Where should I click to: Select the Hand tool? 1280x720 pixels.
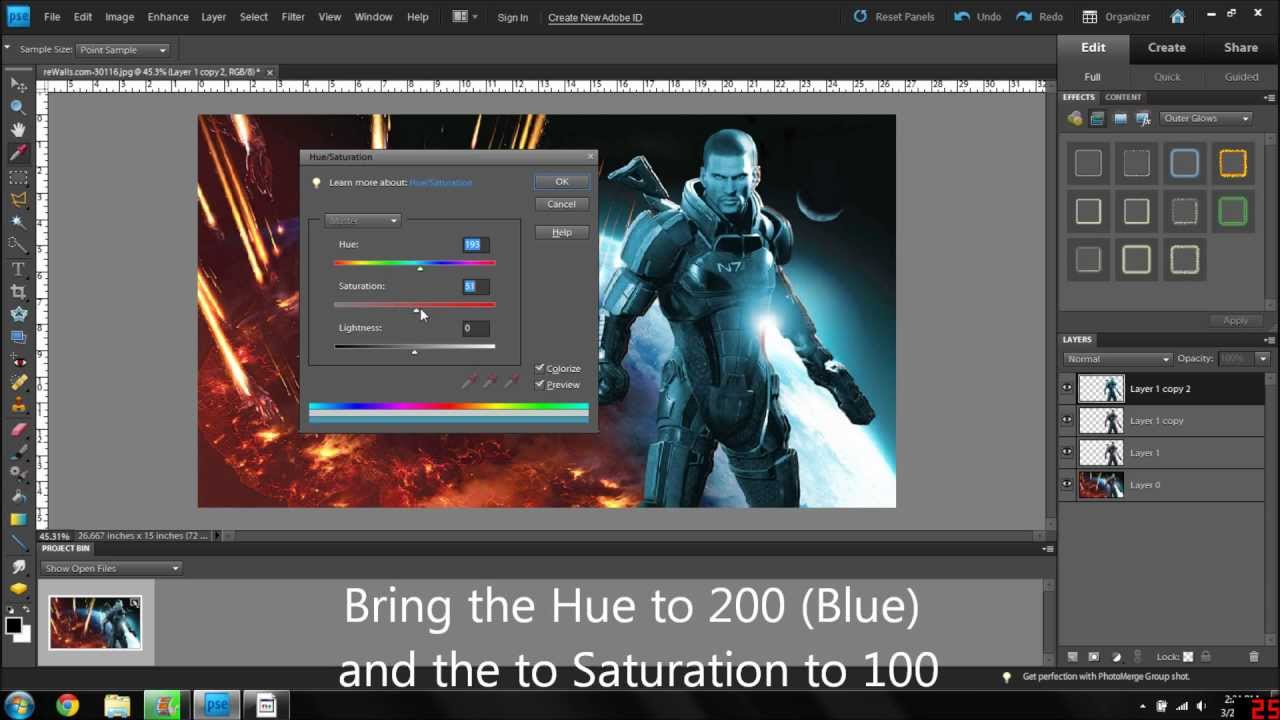[x=18, y=130]
